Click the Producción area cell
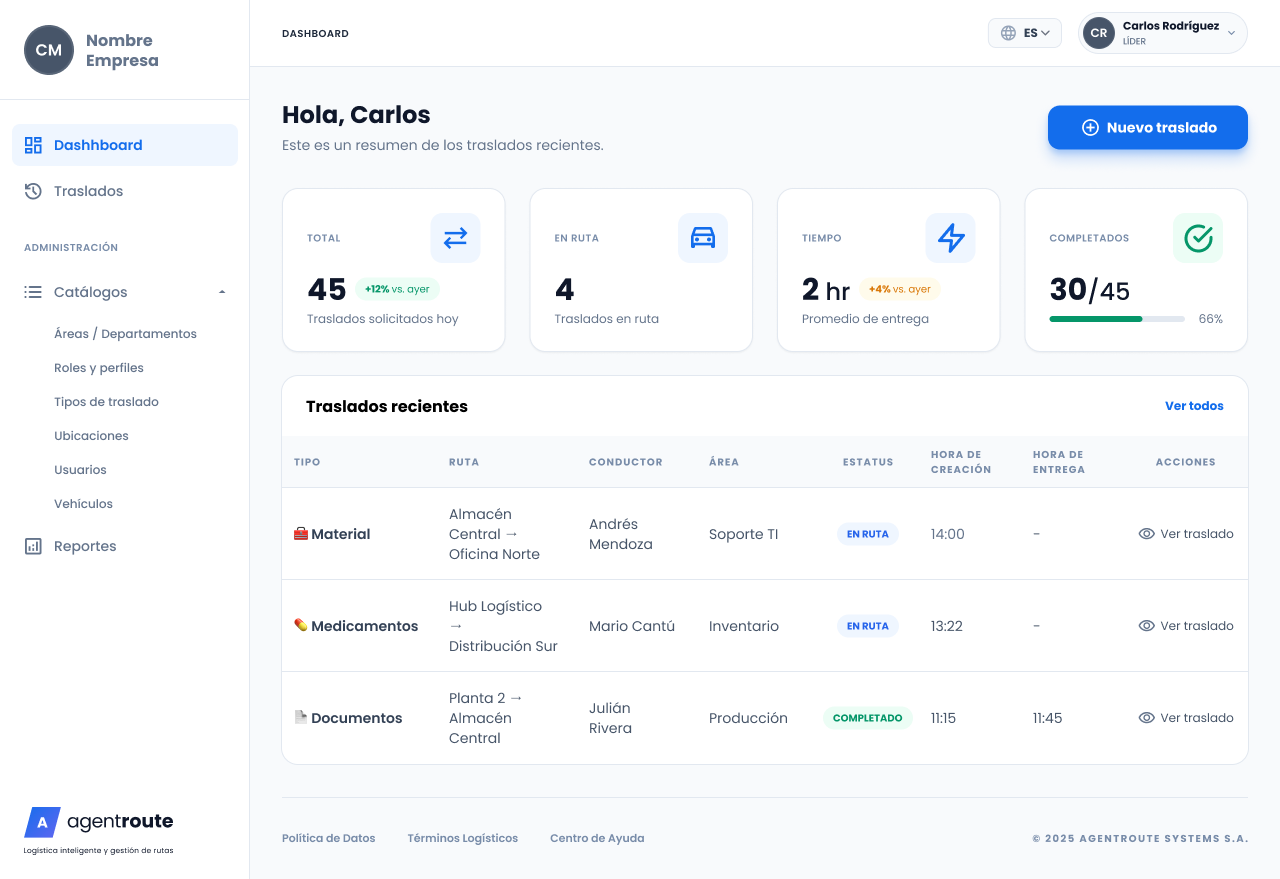 (748, 718)
